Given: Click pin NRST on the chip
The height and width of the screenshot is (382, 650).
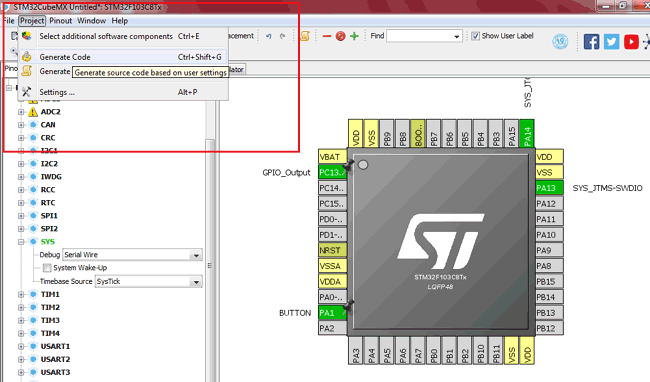Looking at the screenshot, I should click(332, 250).
